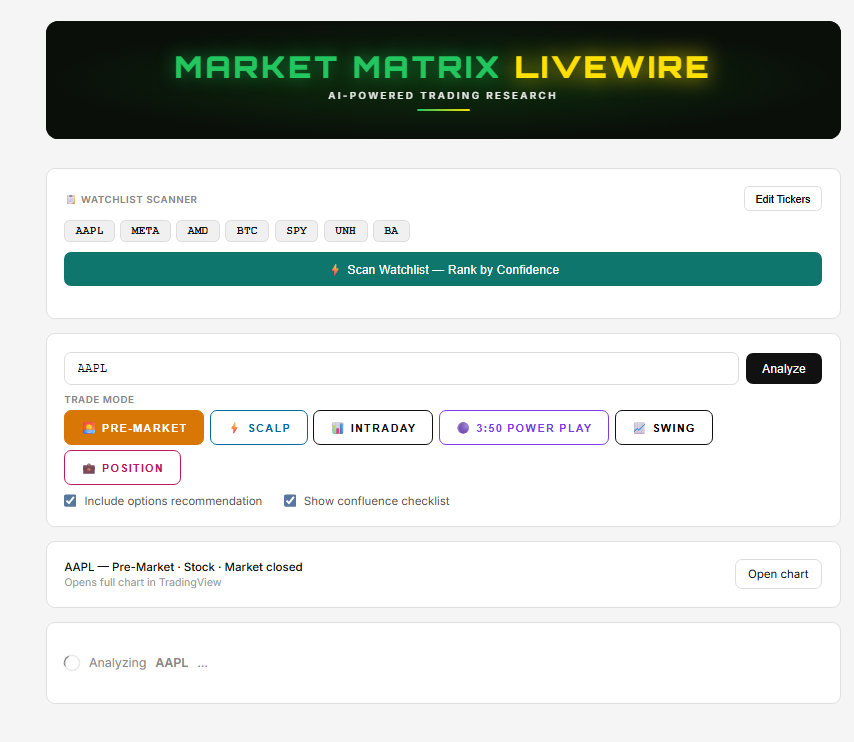Uncheck Include options recommendation checkbox
This screenshot has width=854, height=742.
click(x=70, y=501)
